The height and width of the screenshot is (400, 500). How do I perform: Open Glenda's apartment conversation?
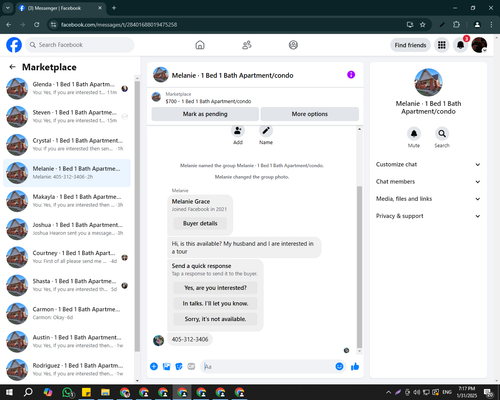(67, 89)
